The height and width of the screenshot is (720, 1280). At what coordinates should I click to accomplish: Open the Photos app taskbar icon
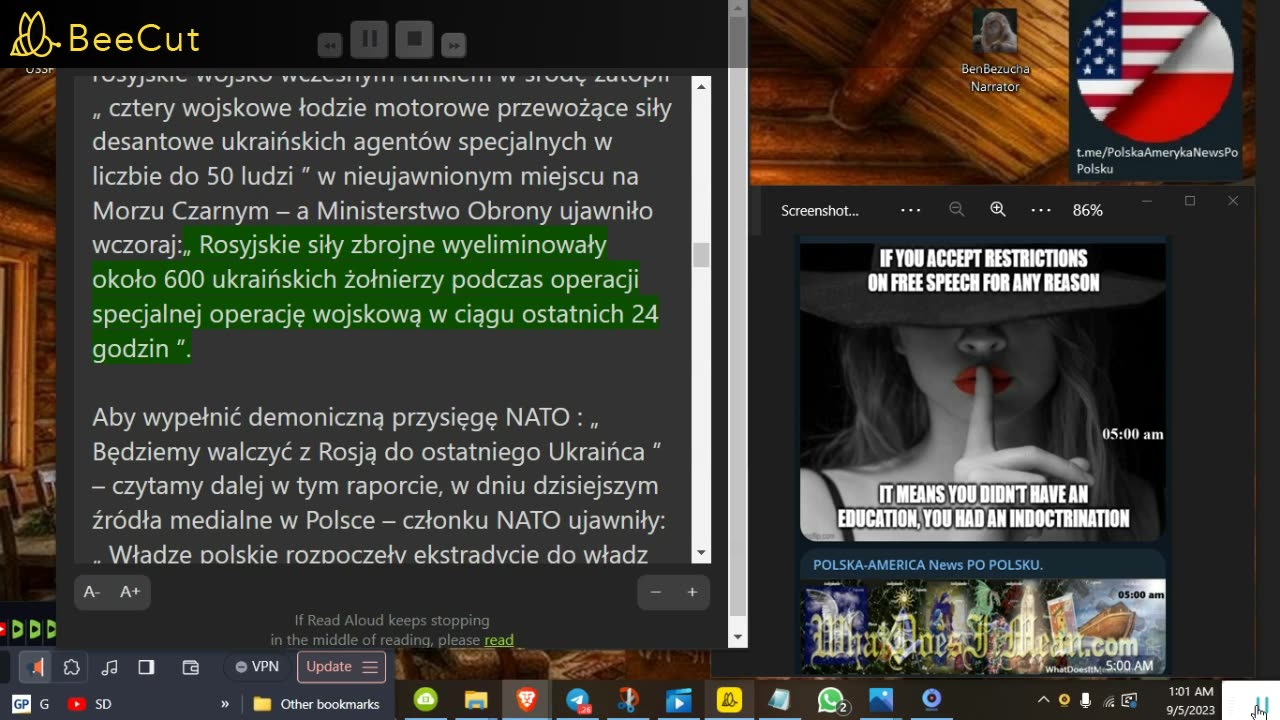(881, 700)
